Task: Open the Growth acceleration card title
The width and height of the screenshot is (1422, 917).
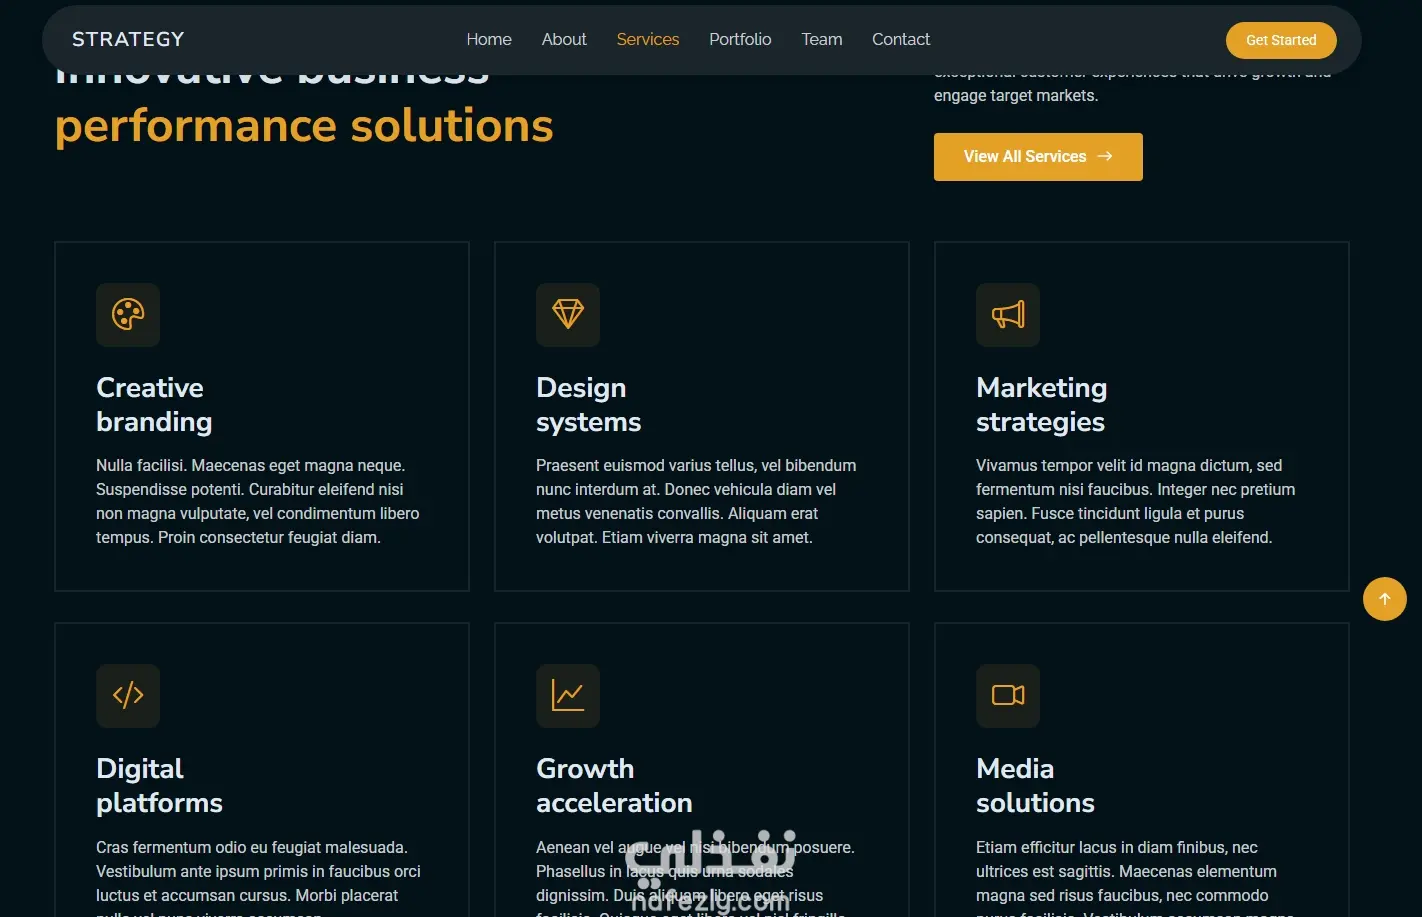Action: [614, 785]
